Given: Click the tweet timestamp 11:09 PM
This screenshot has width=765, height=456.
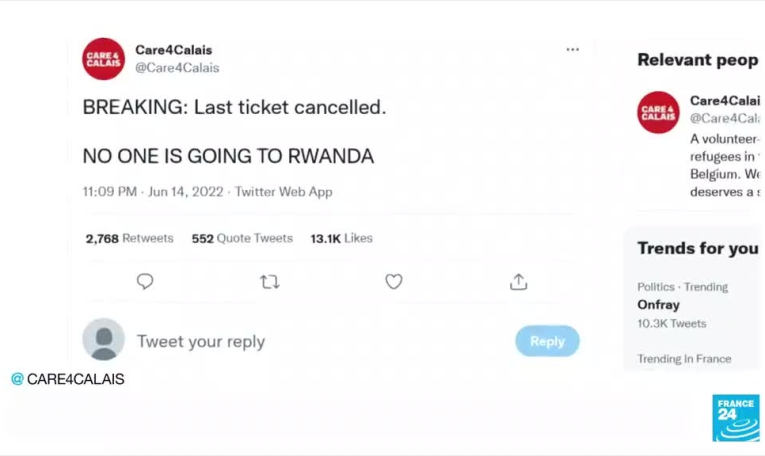Looking at the screenshot, I should (x=109, y=192).
